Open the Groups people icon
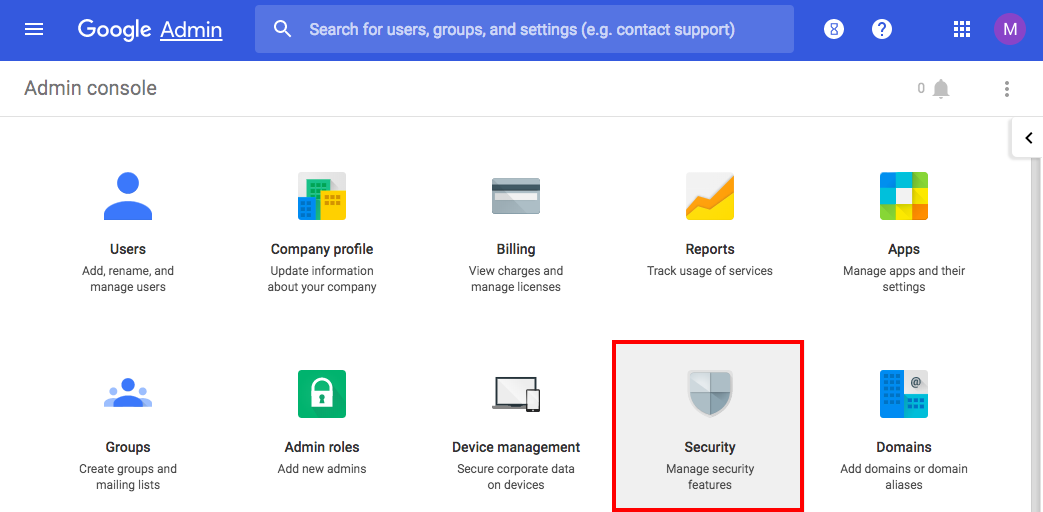1043x512 pixels. coord(128,393)
